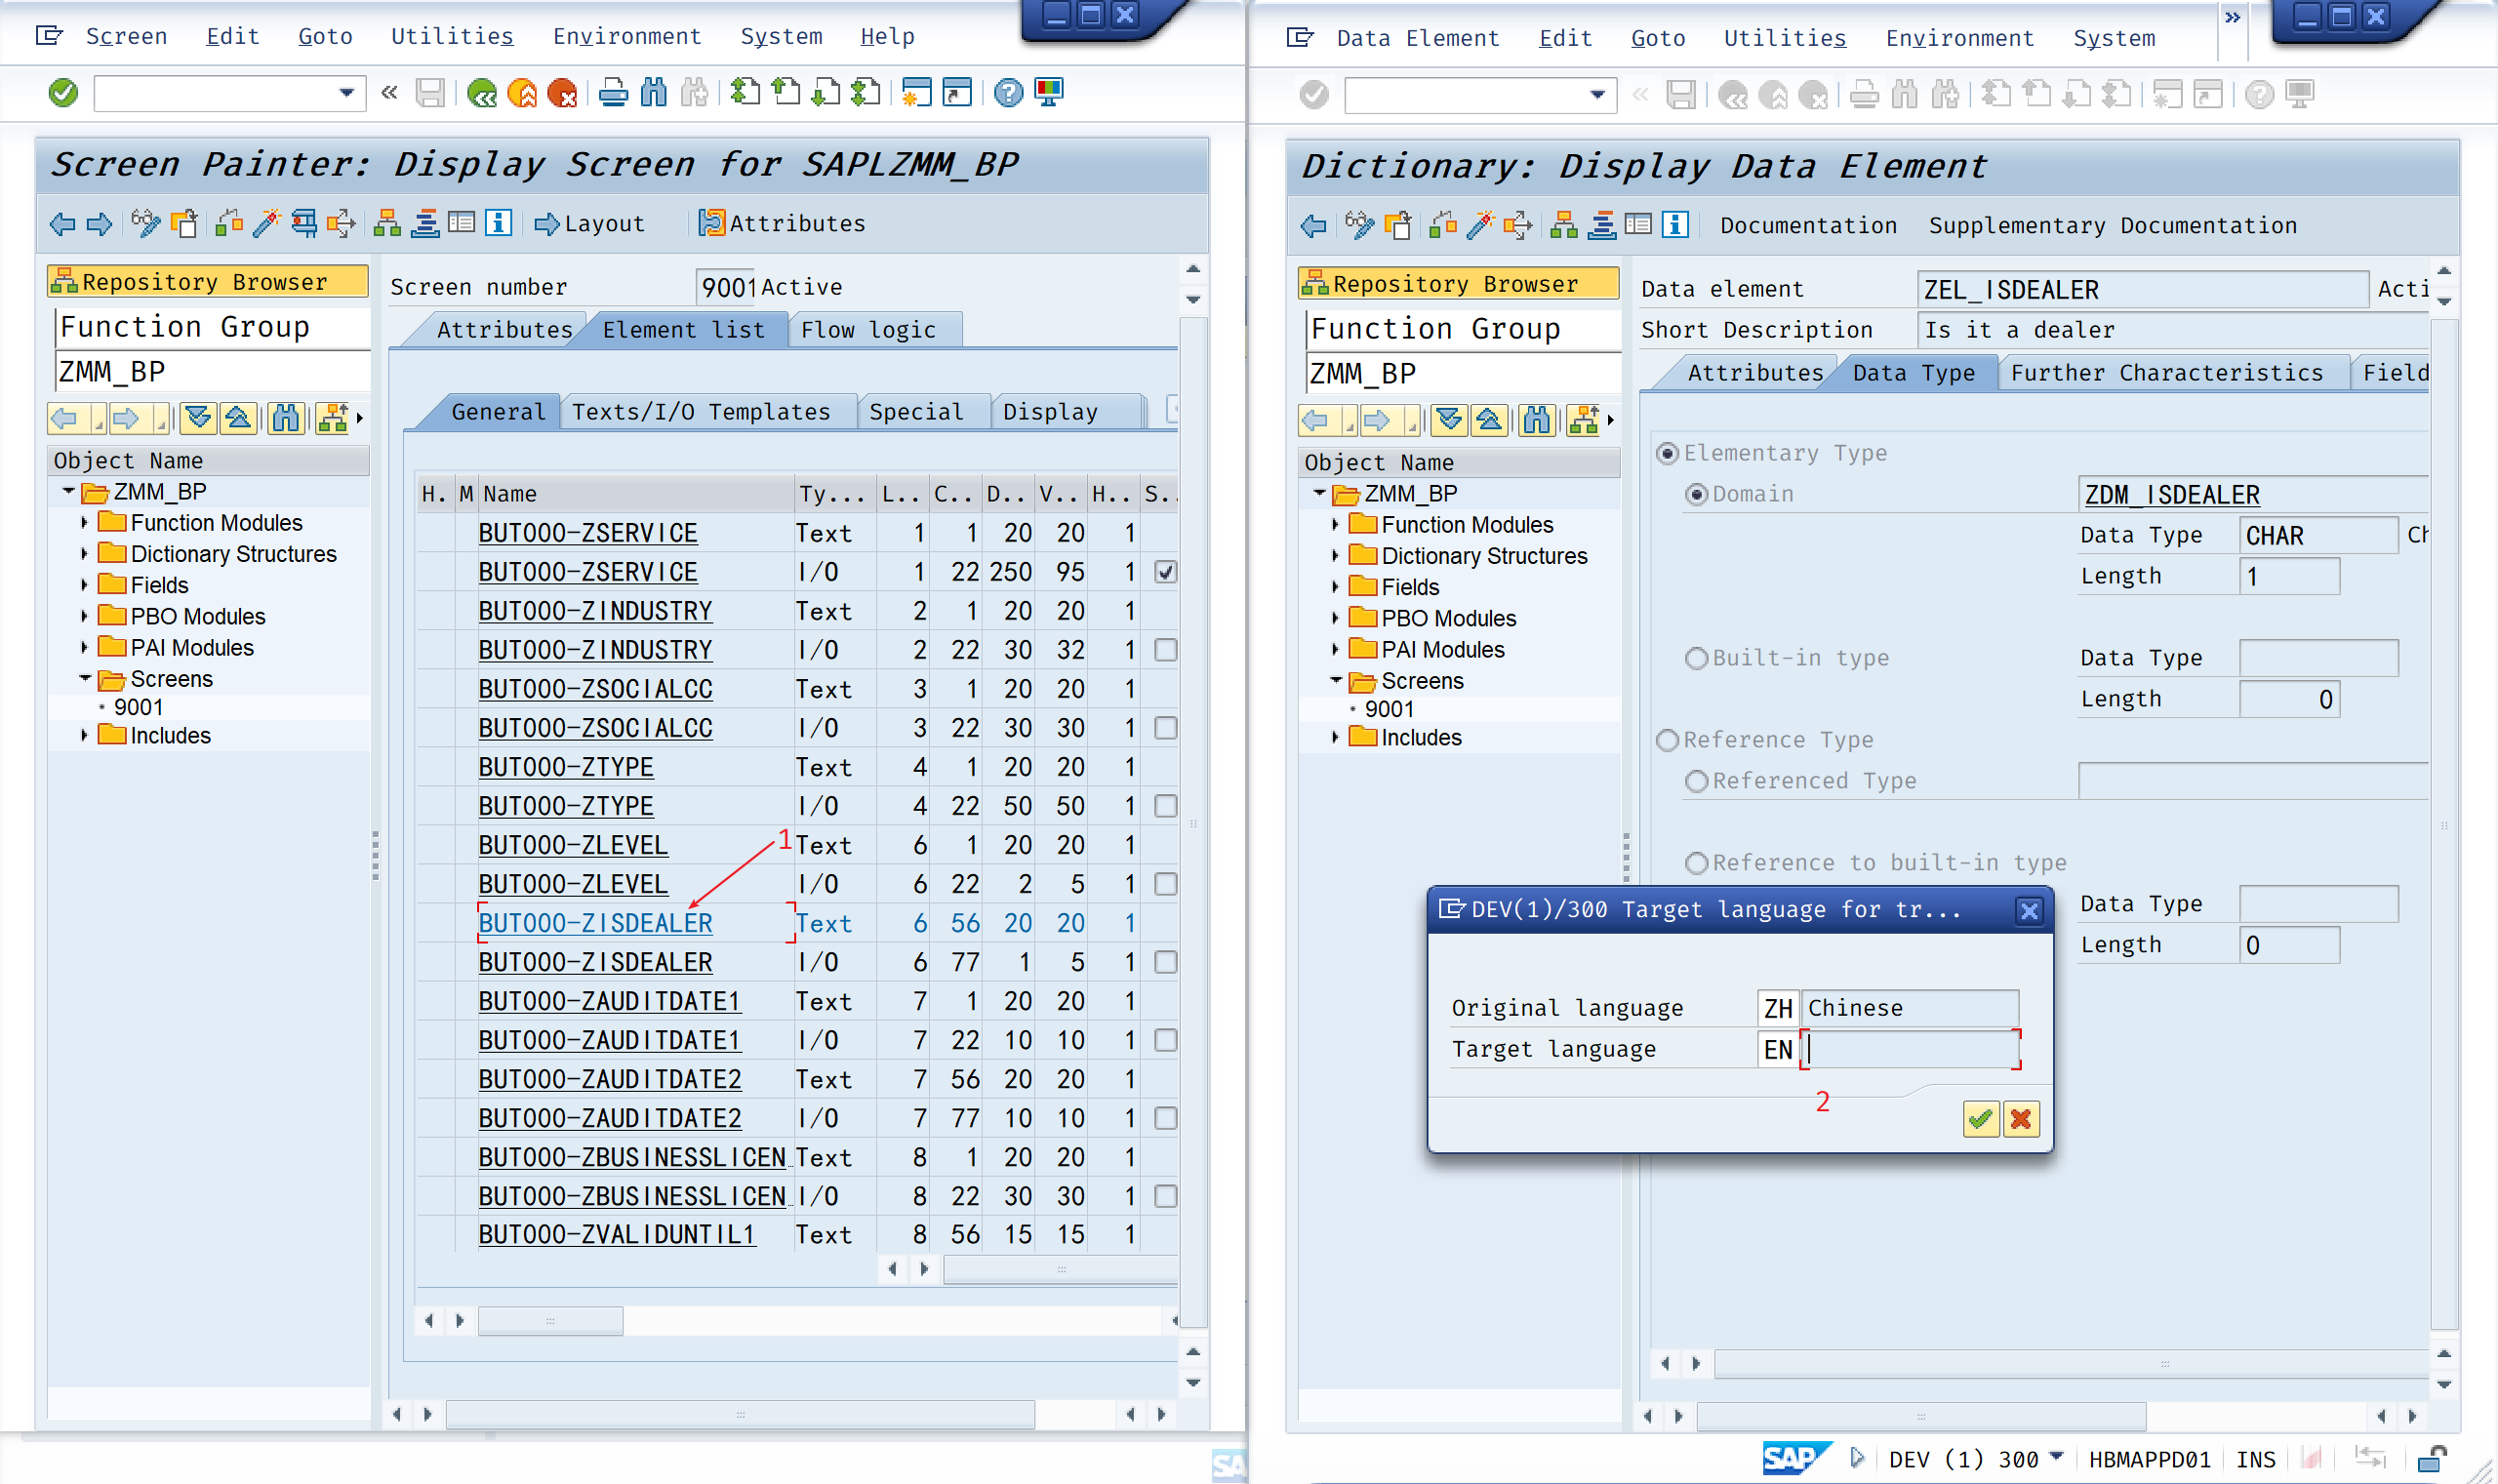Collapse Screens folder in left tree

coord(84,679)
